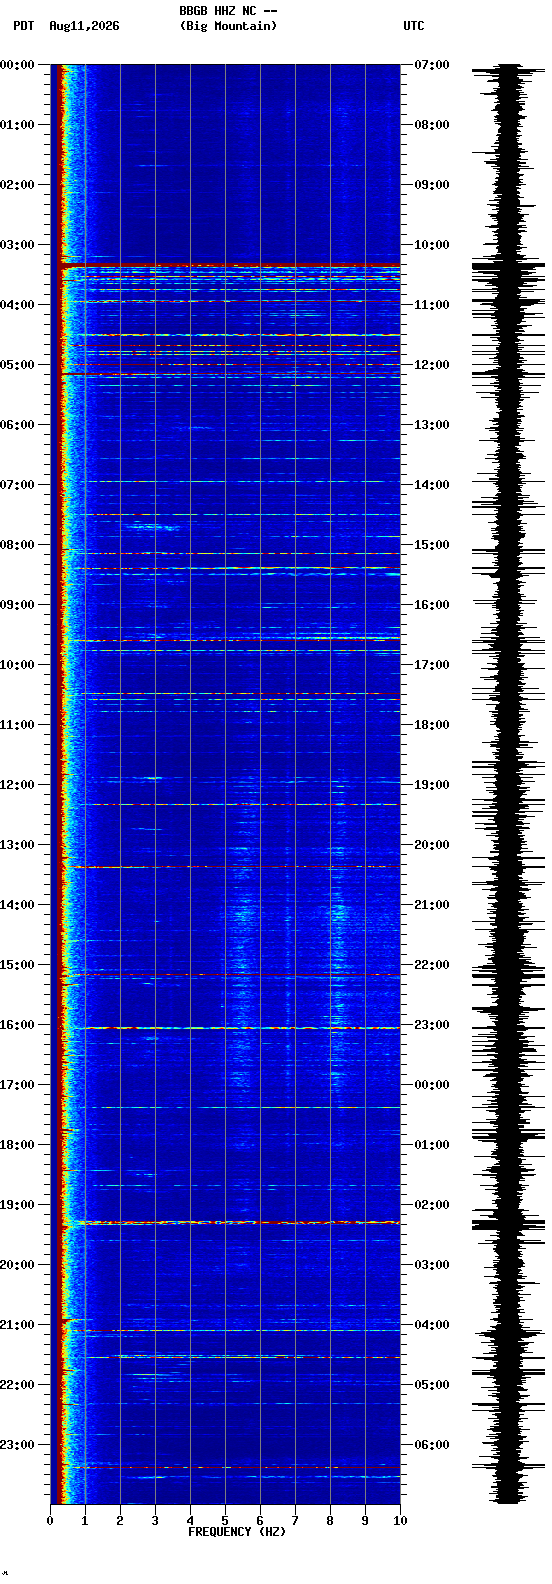
Task: Click the 00:00 label on PDT axis
Action: (17, 65)
